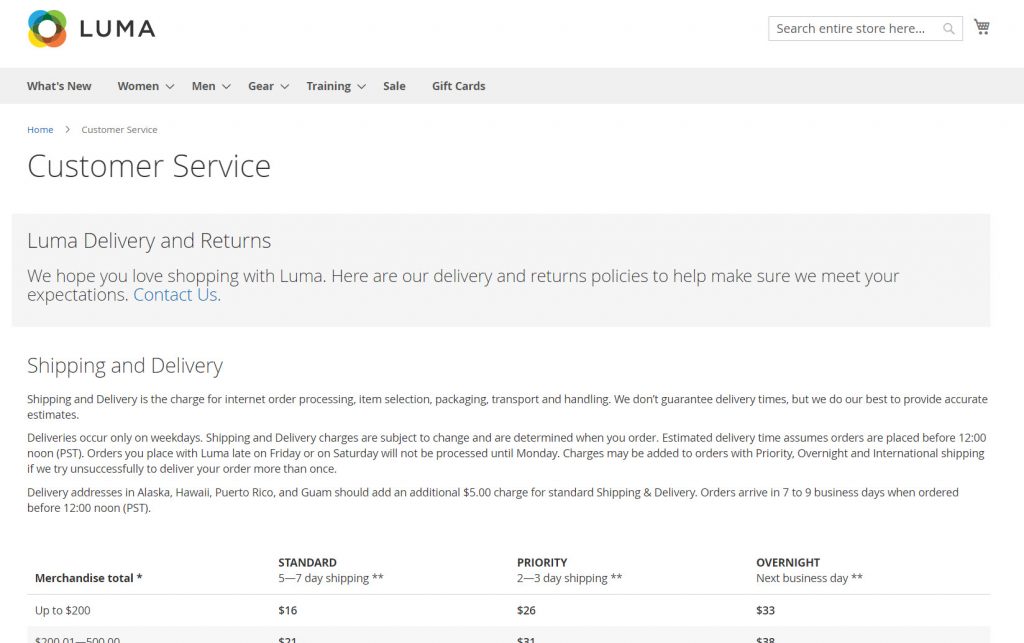Viewport: 1024px width, 643px height.
Task: Click the search magnifier icon
Action: click(947, 28)
